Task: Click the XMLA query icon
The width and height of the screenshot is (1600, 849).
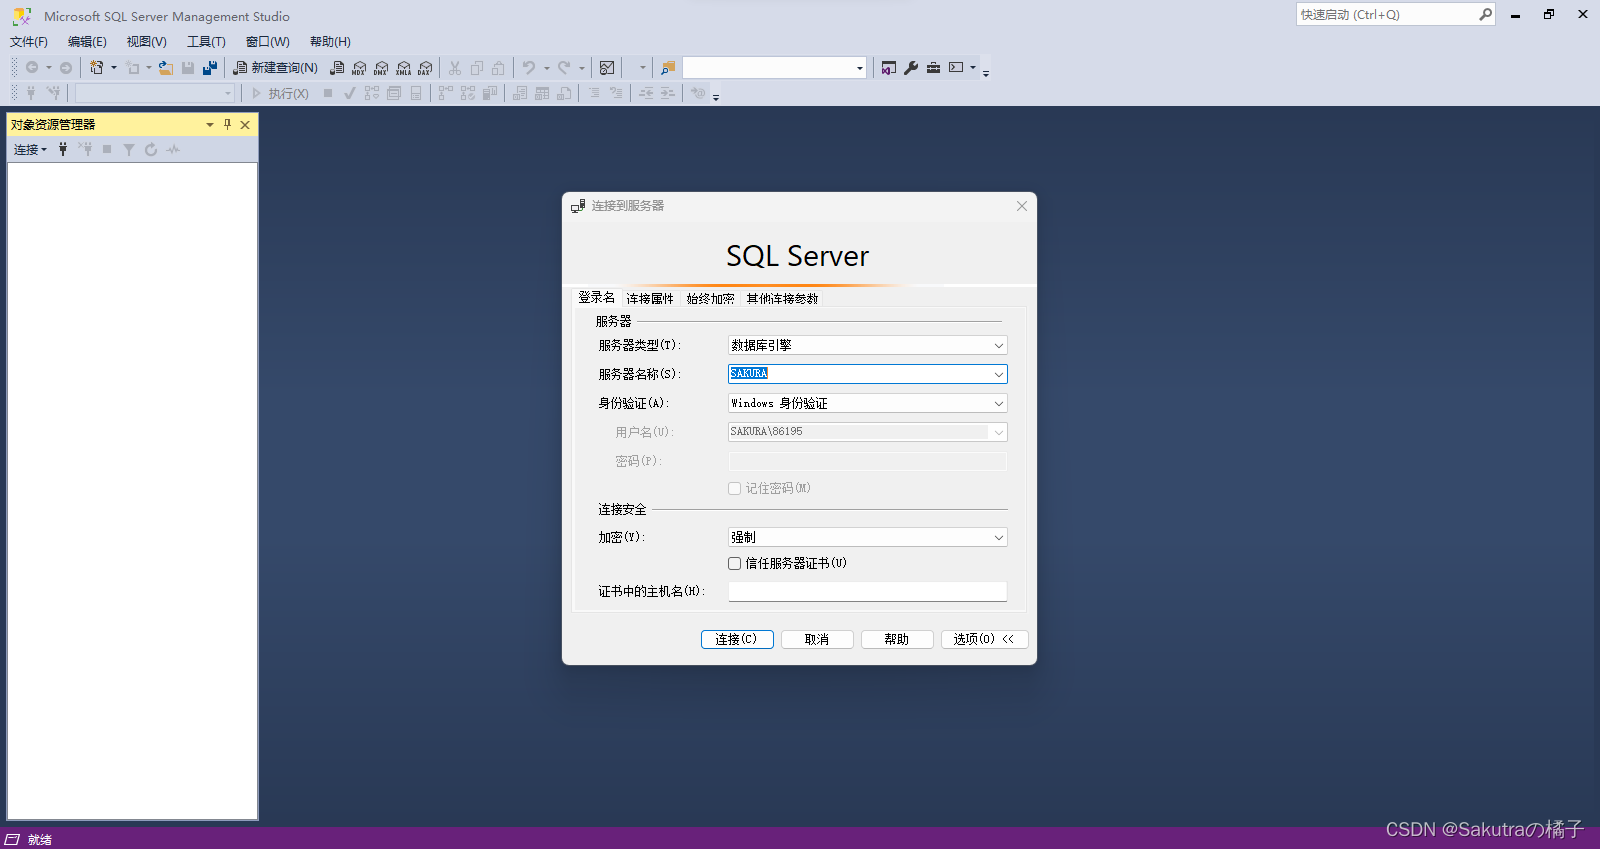Action: click(403, 68)
